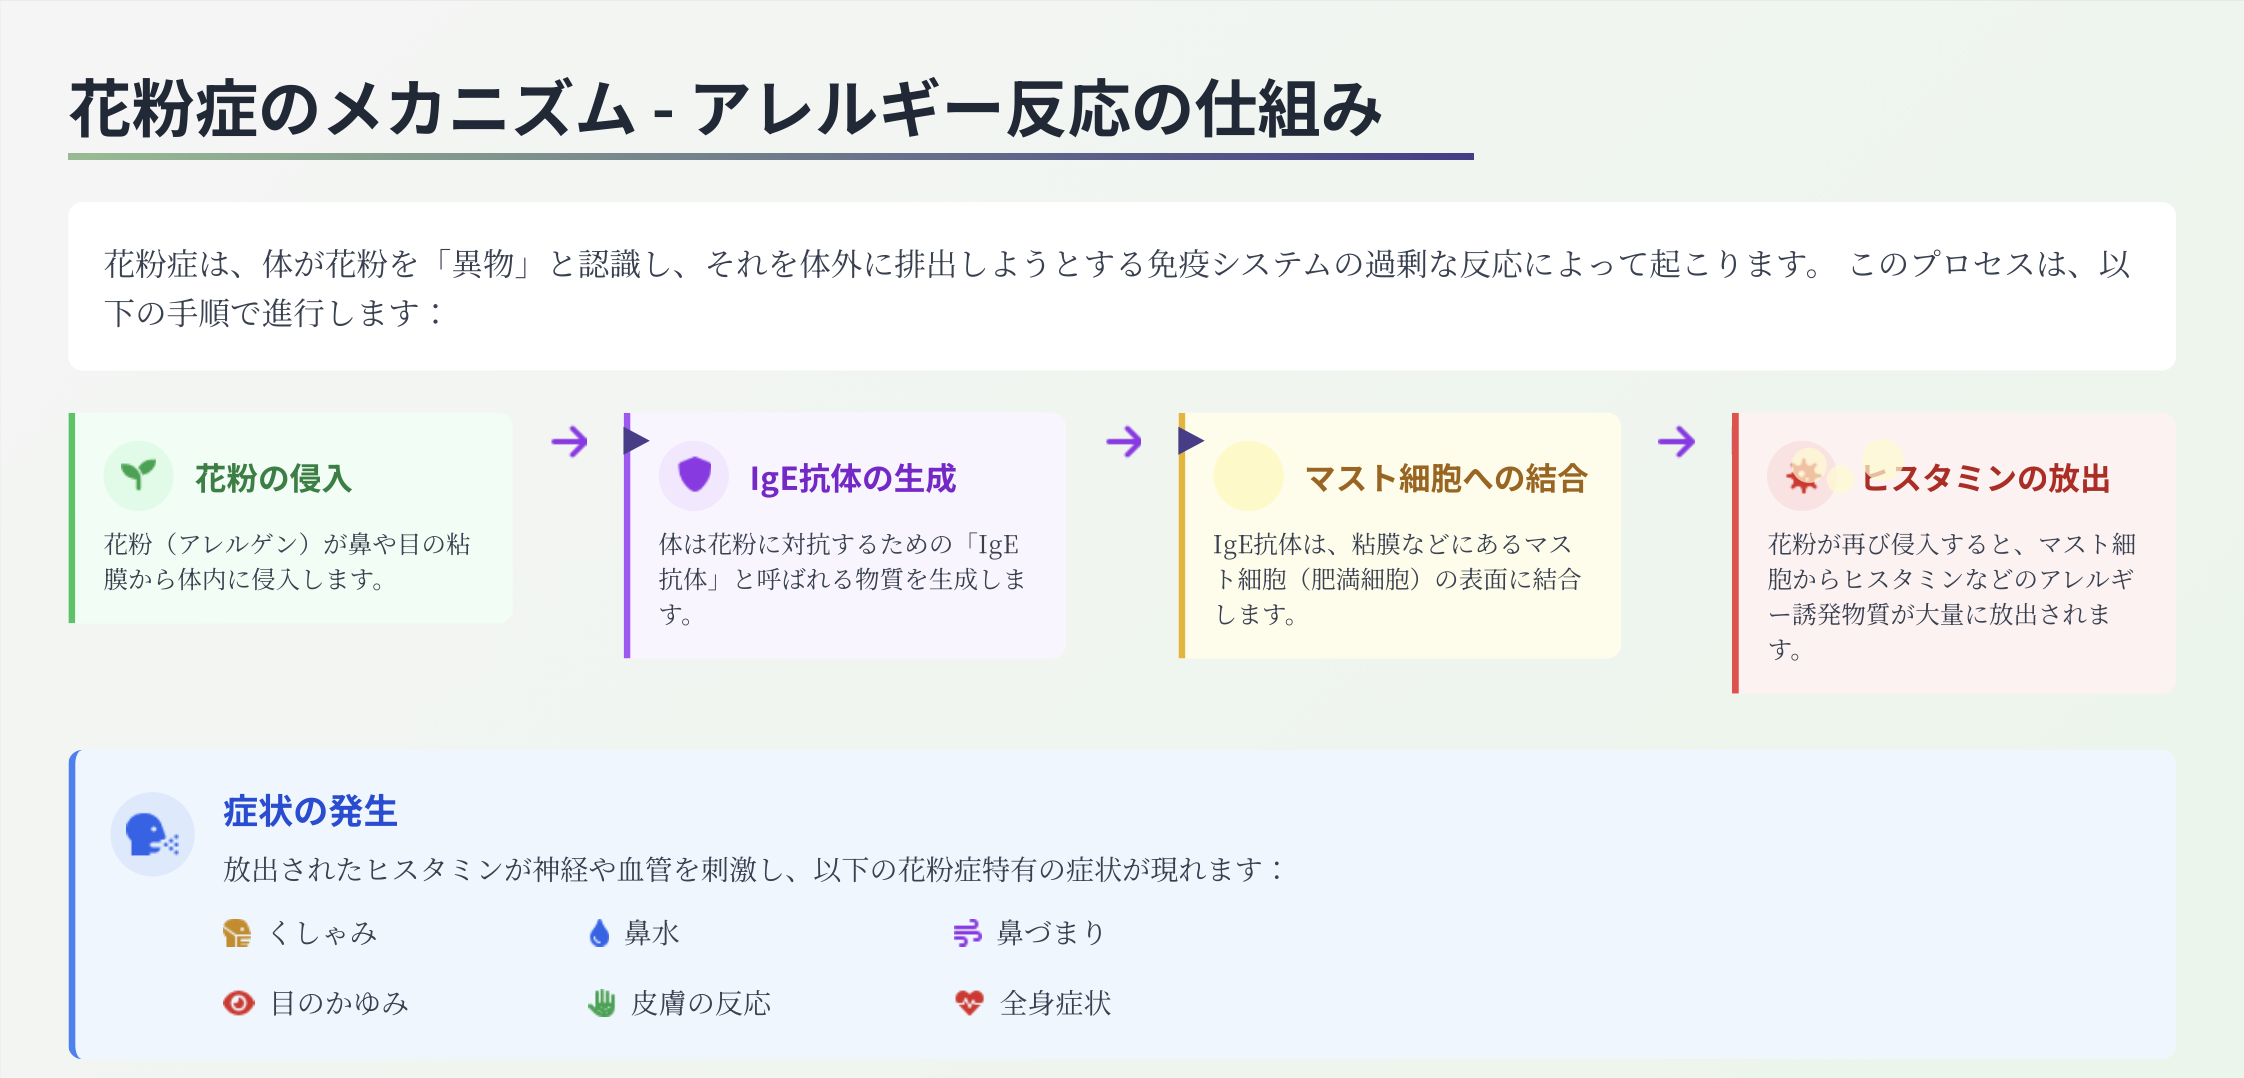The height and width of the screenshot is (1078, 2244).
Task: Click the green hand 皮膚の反応 icon
Action: [601, 1003]
